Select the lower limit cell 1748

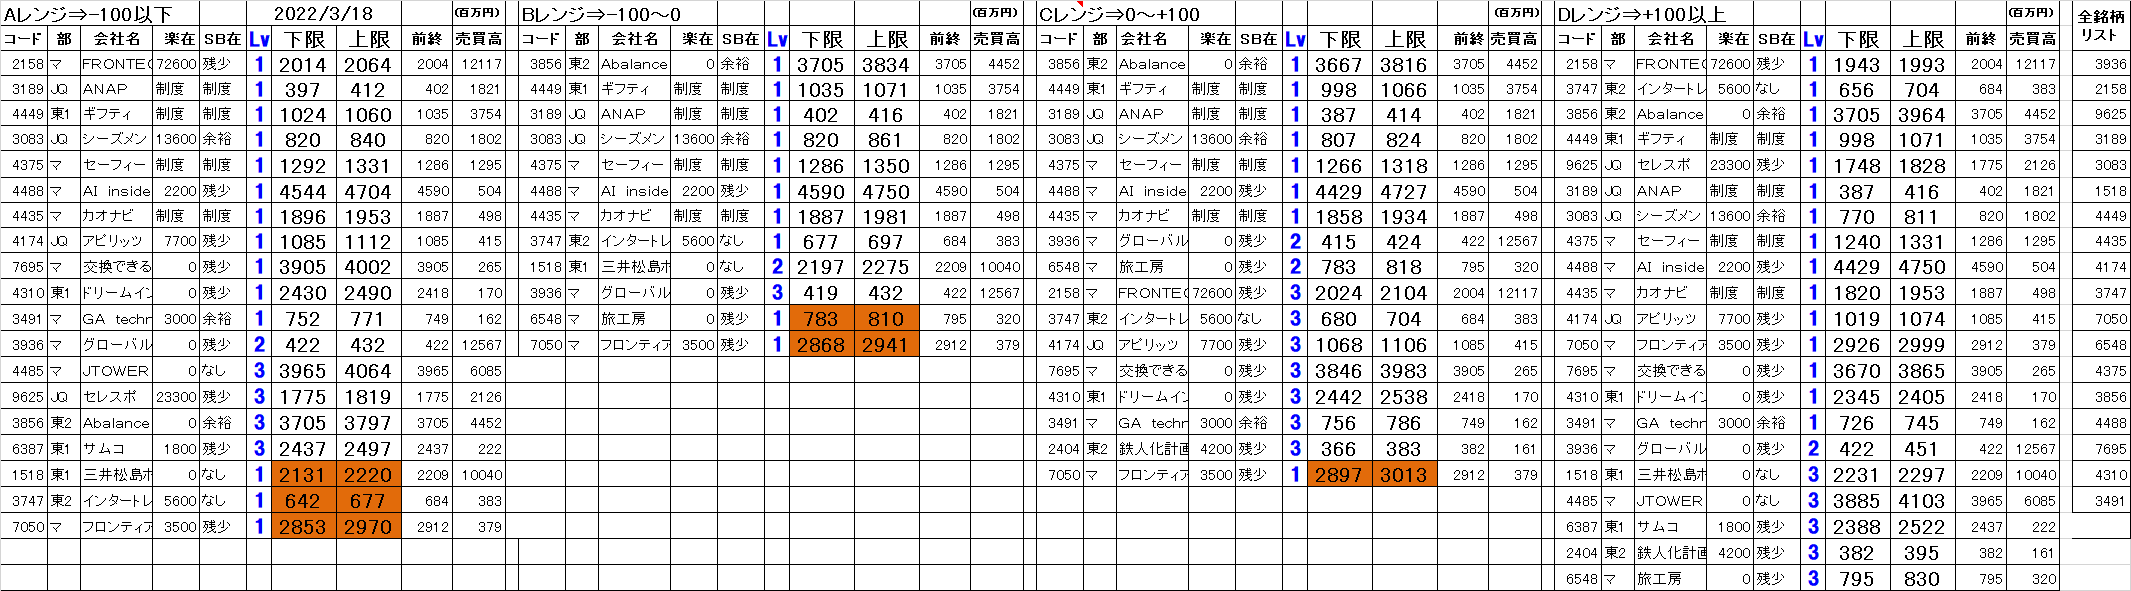pyautogui.click(x=1857, y=166)
